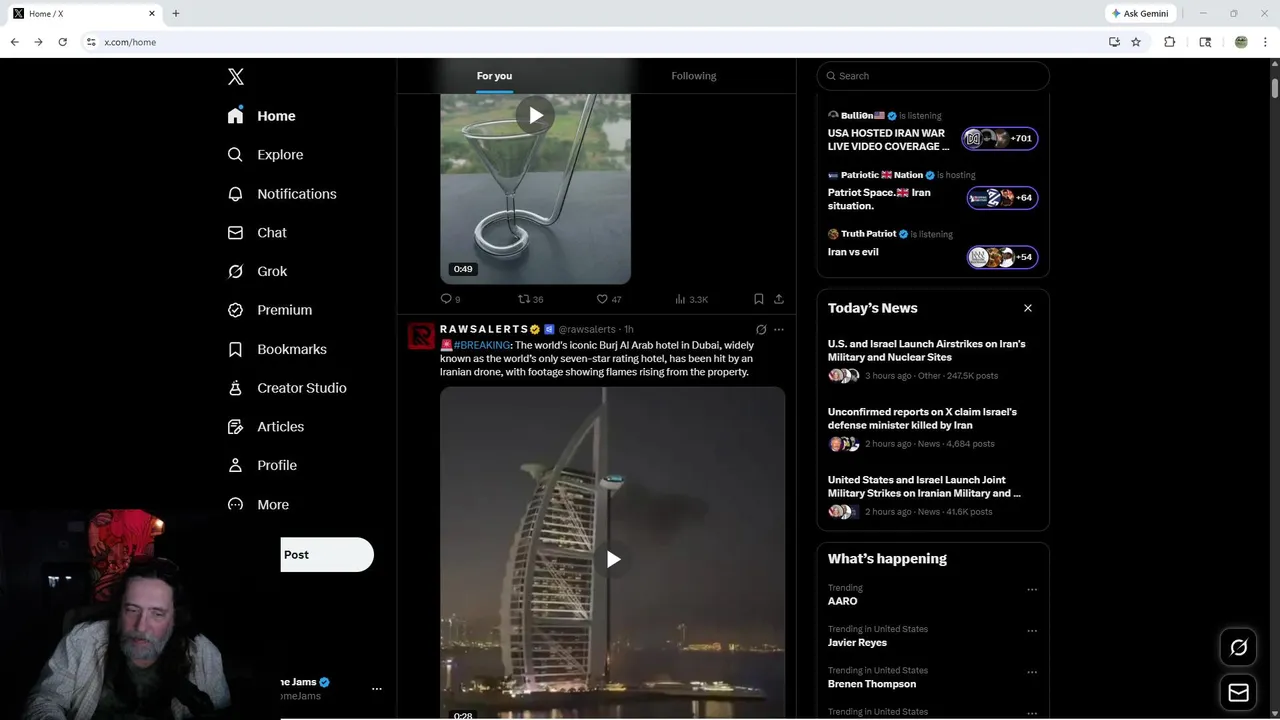Open the floating messages button

[x=1239, y=693]
